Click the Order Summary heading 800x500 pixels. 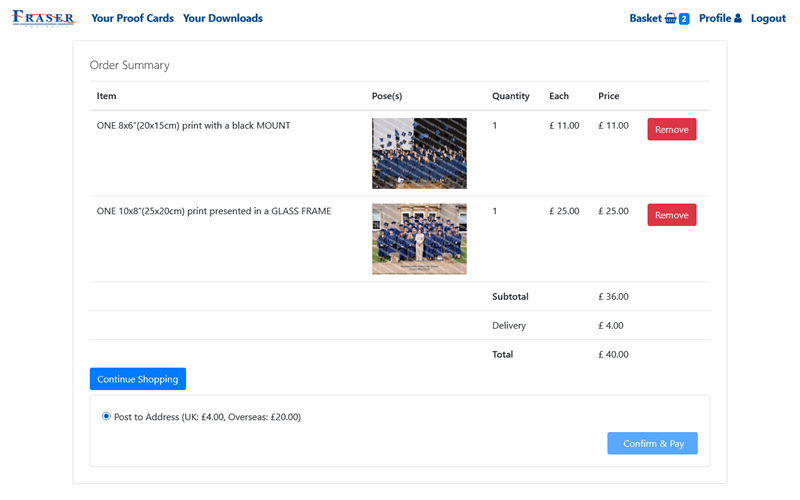pyautogui.click(x=130, y=65)
